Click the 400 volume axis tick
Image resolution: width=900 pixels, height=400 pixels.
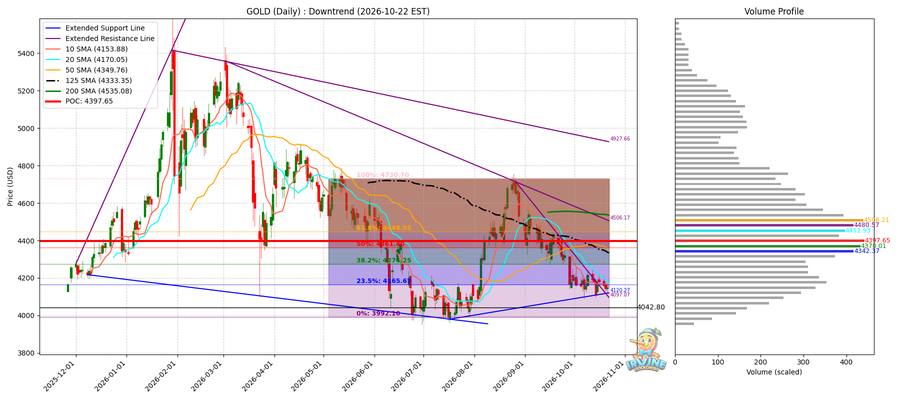847,363
